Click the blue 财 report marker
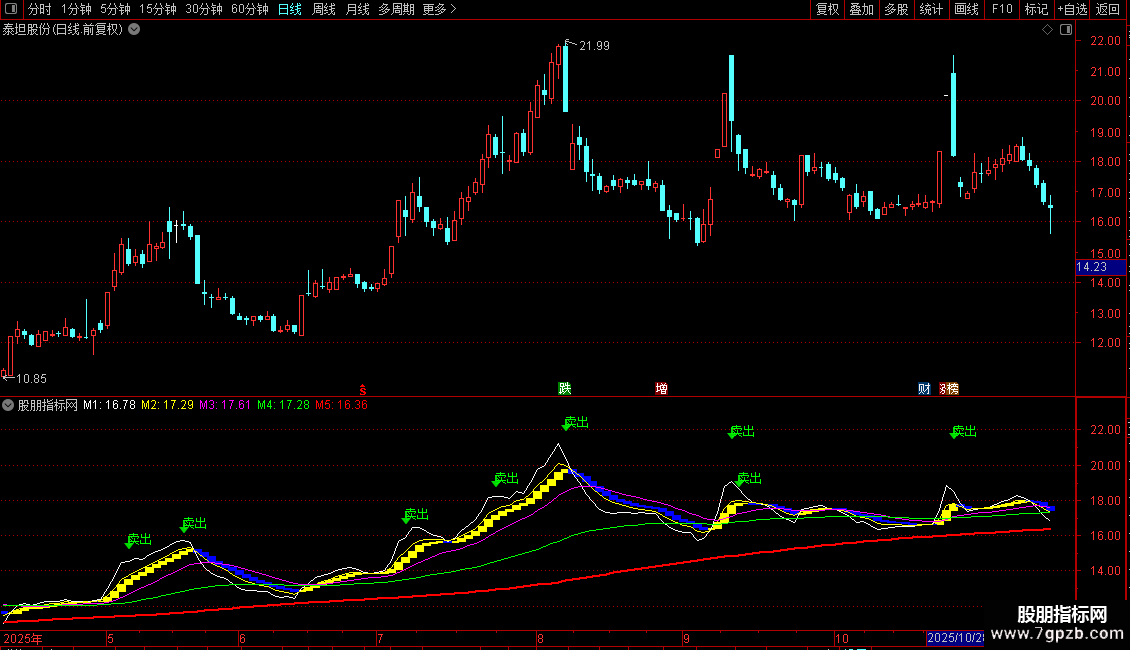 point(924,388)
